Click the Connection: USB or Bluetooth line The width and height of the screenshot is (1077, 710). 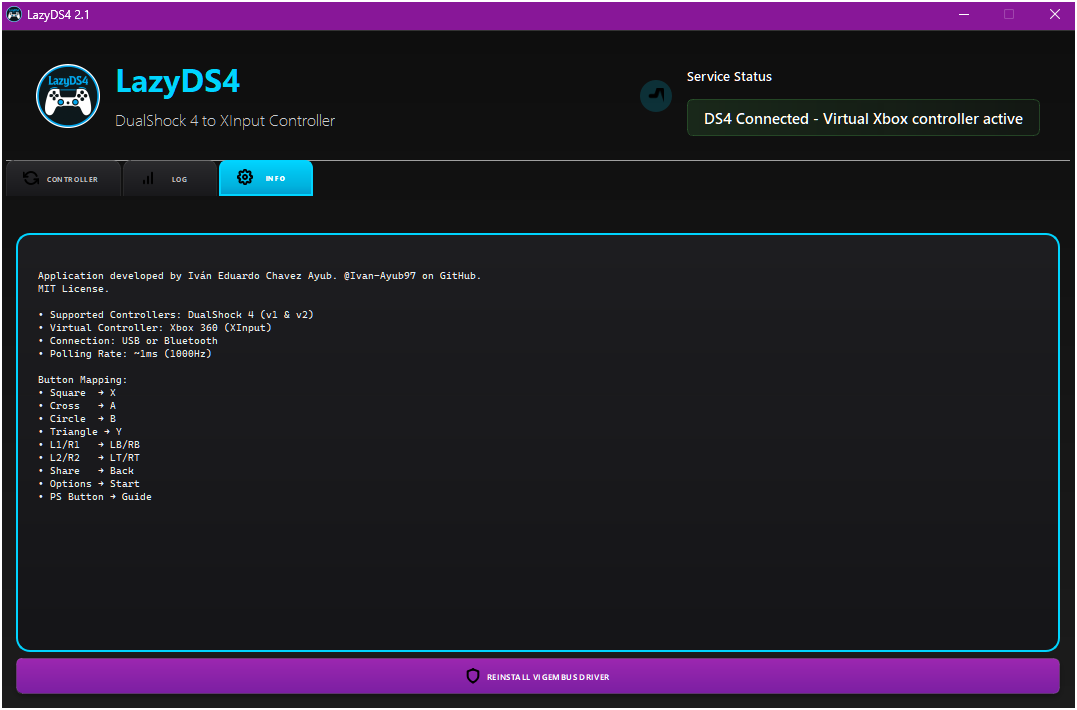click(128, 341)
